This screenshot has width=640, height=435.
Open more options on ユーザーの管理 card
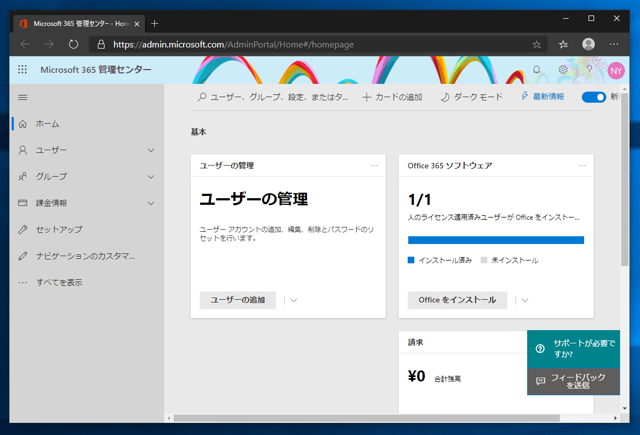point(374,166)
